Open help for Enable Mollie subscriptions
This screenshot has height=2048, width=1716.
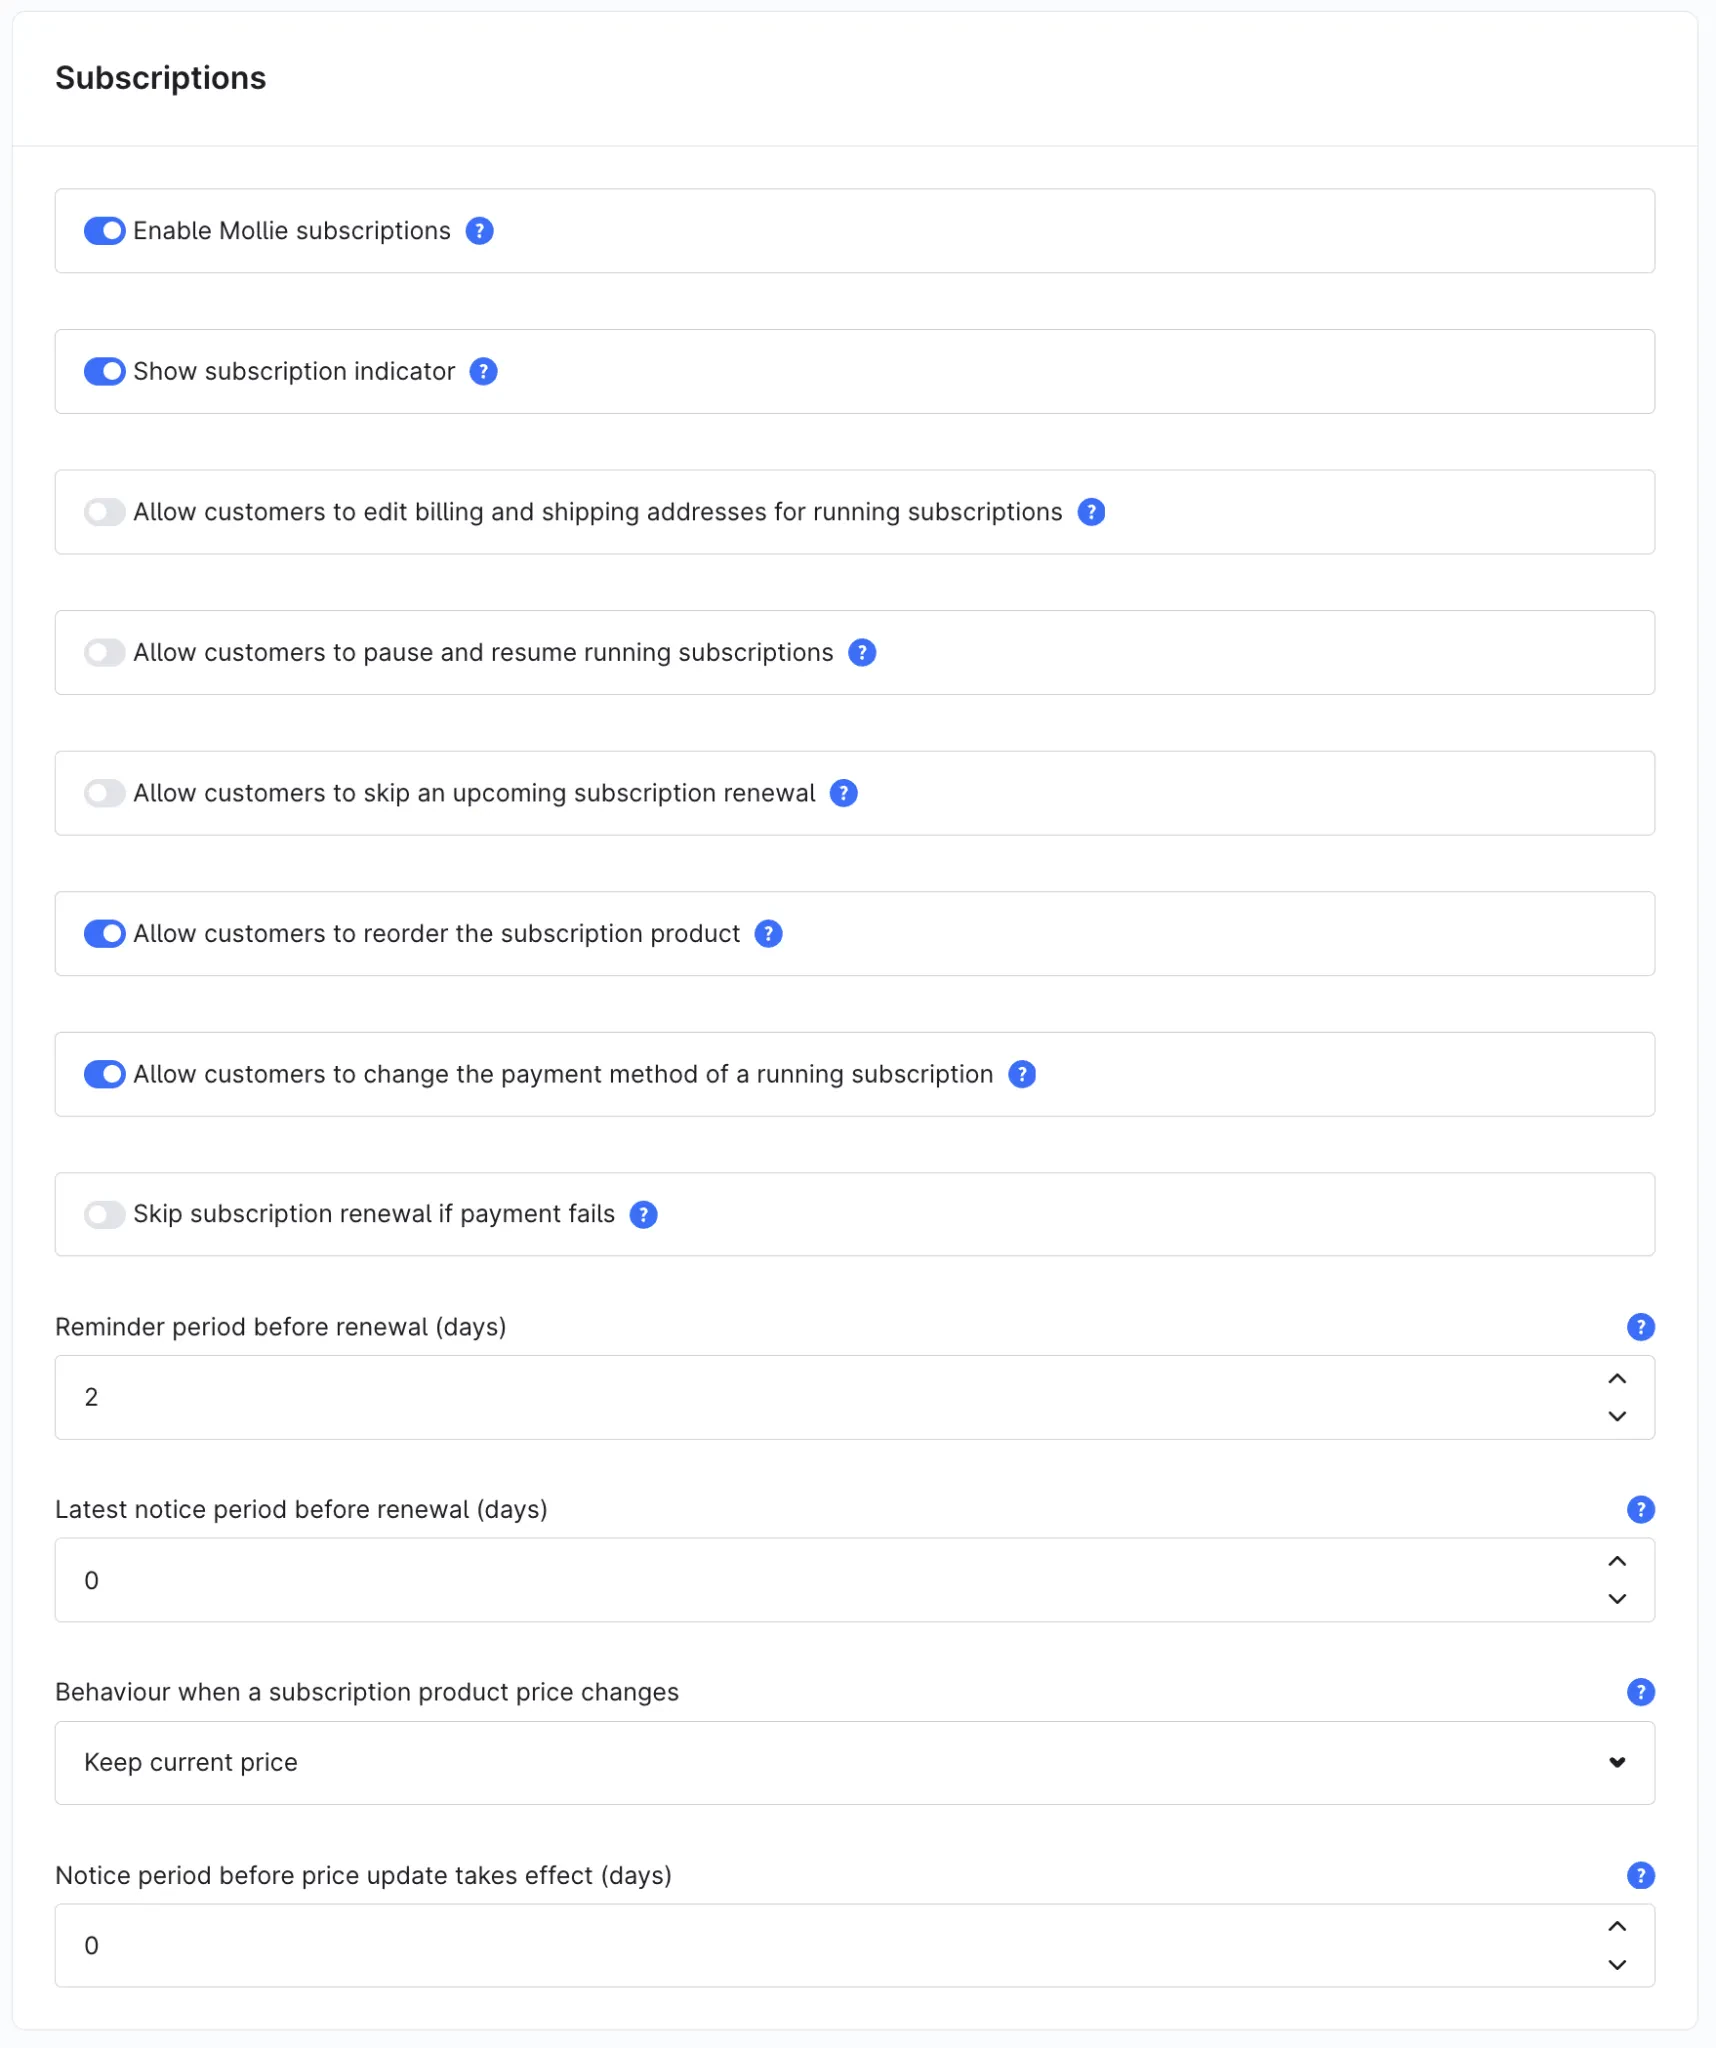point(480,231)
